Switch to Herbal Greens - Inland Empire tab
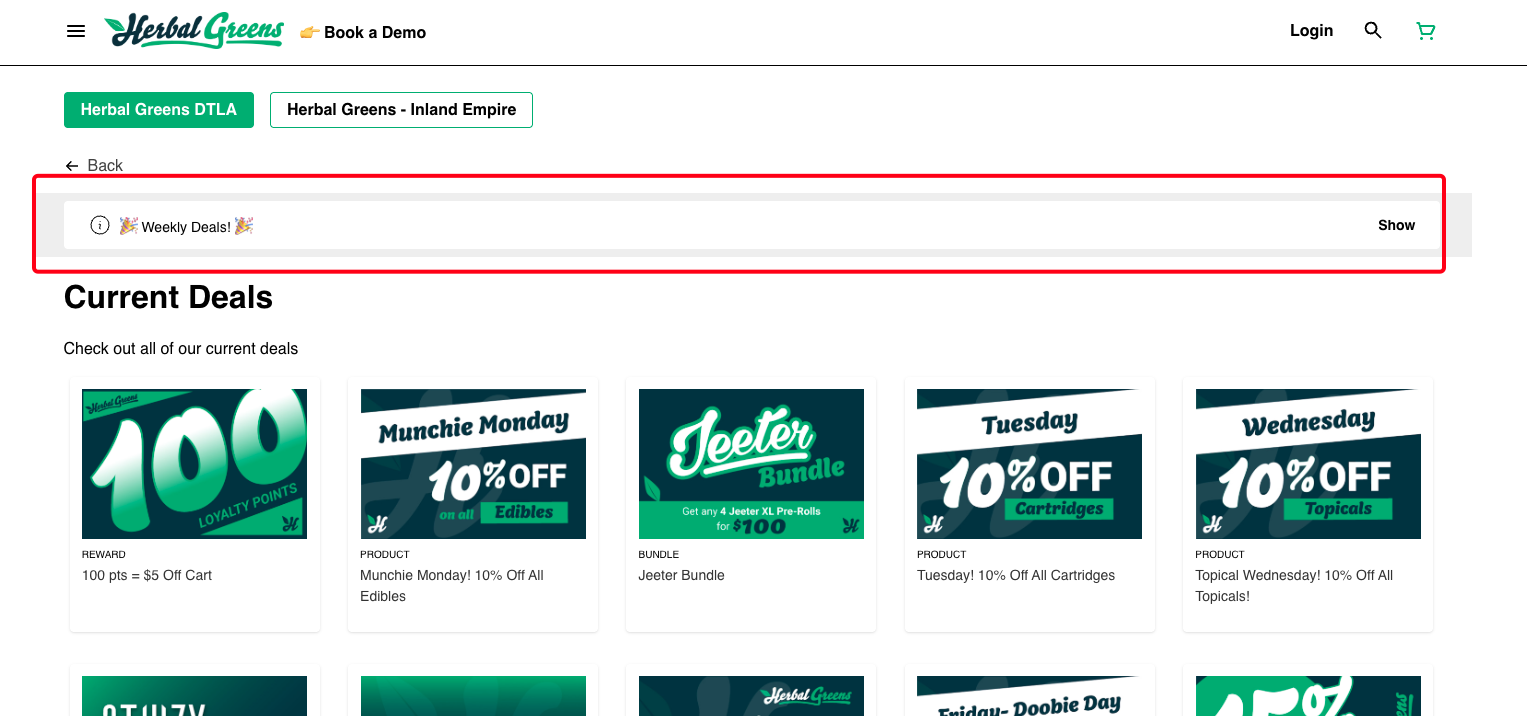Viewport: 1527px width, 716px height. click(x=401, y=110)
